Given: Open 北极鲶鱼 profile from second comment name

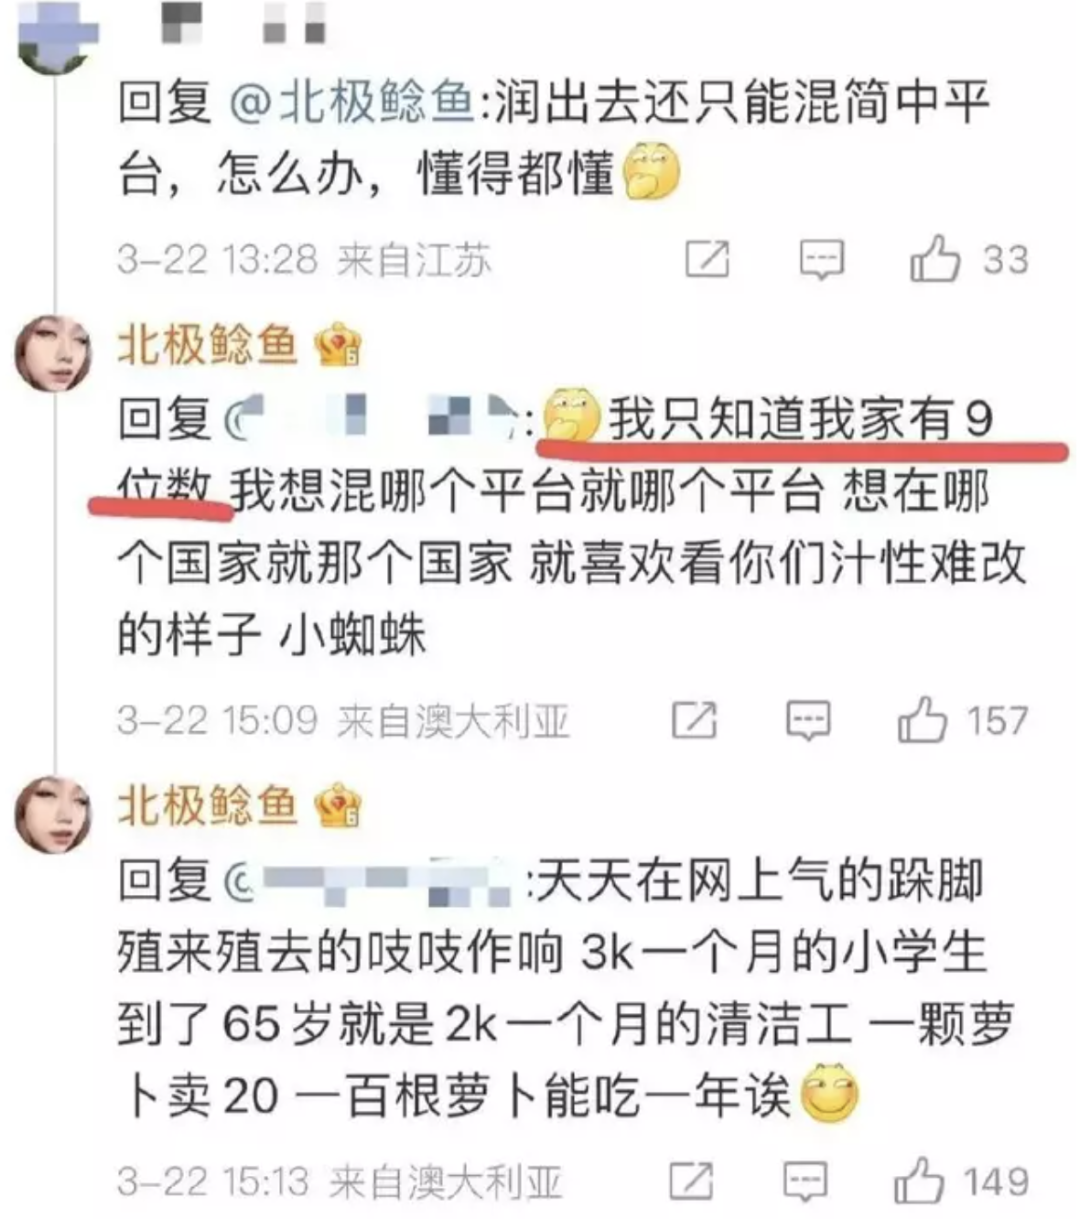Looking at the screenshot, I should pos(208,345).
